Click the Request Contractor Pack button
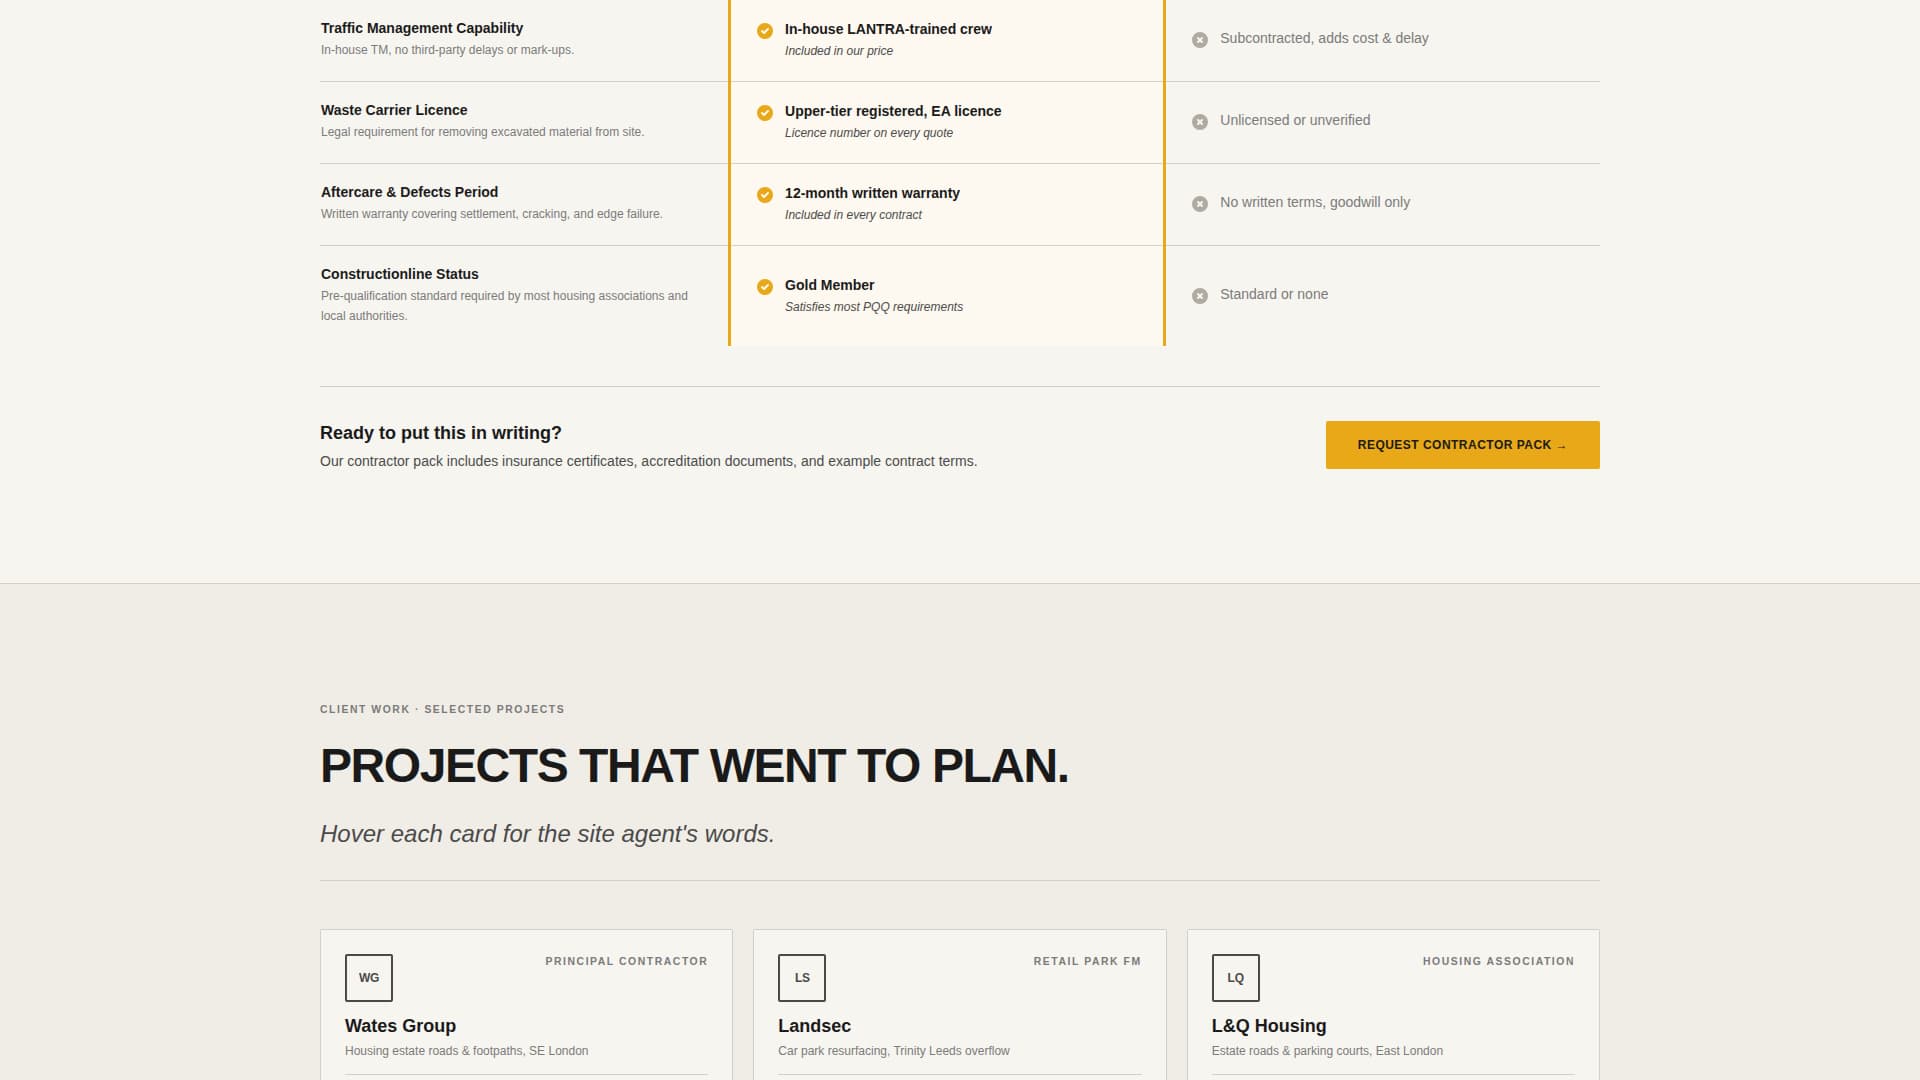Screen dimensions: 1920x1080 [x=1462, y=445]
